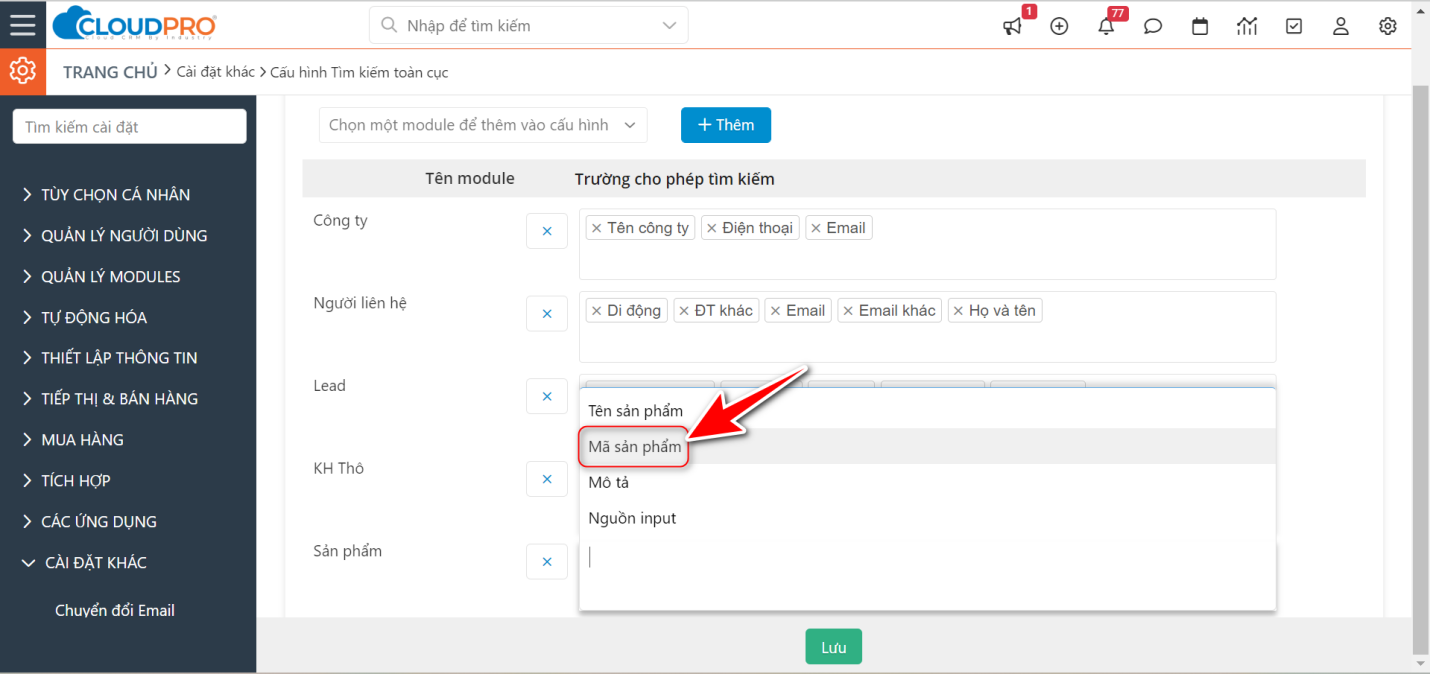Remove the Người liên hệ module row
This screenshot has height=674, width=1430.
pos(547,314)
